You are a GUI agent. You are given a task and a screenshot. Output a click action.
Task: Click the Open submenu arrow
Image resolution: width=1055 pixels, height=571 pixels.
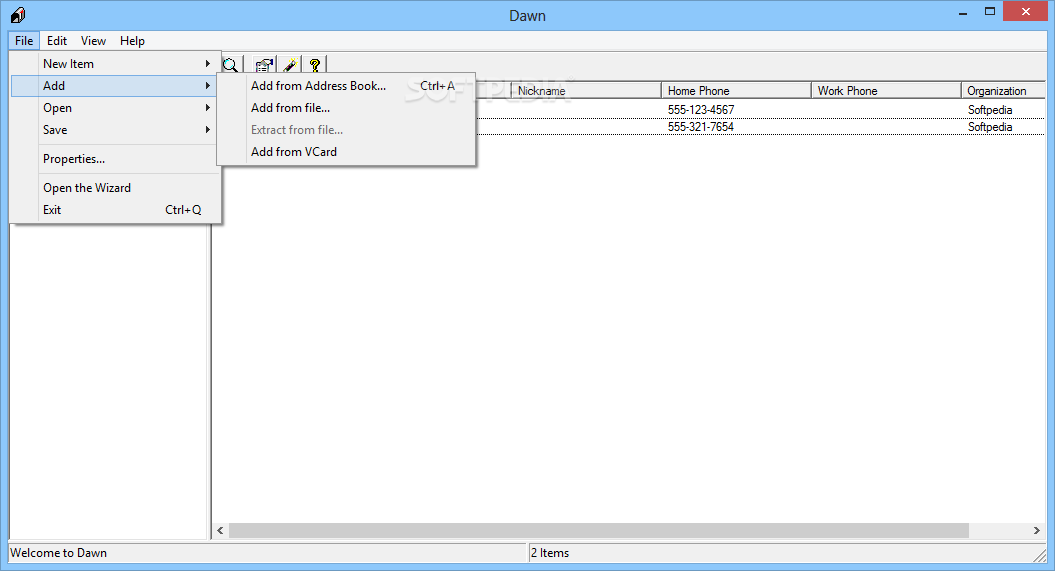coord(207,108)
